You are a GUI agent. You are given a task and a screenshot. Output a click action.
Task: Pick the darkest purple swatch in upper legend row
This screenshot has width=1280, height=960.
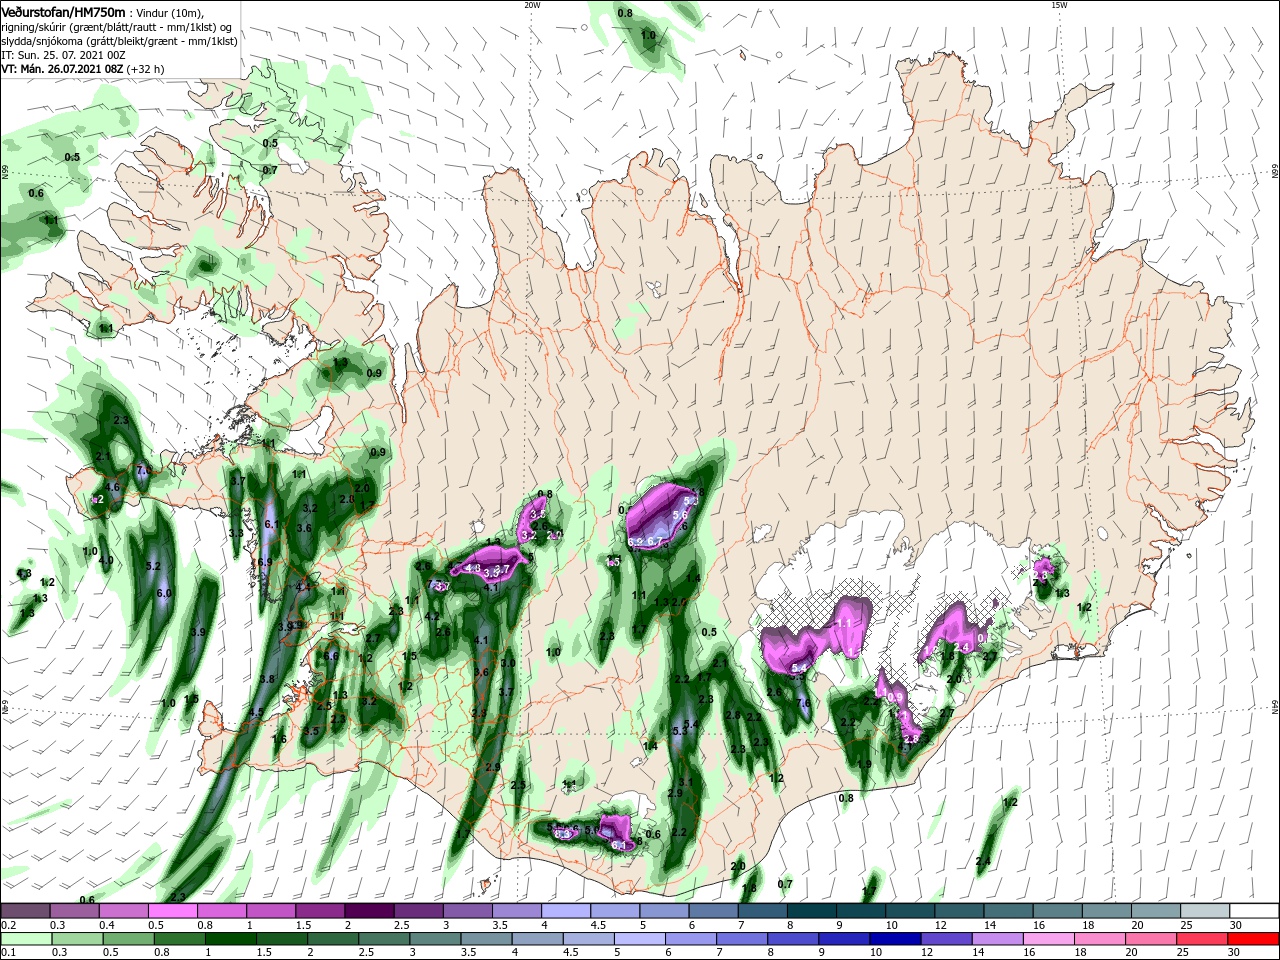tap(369, 911)
